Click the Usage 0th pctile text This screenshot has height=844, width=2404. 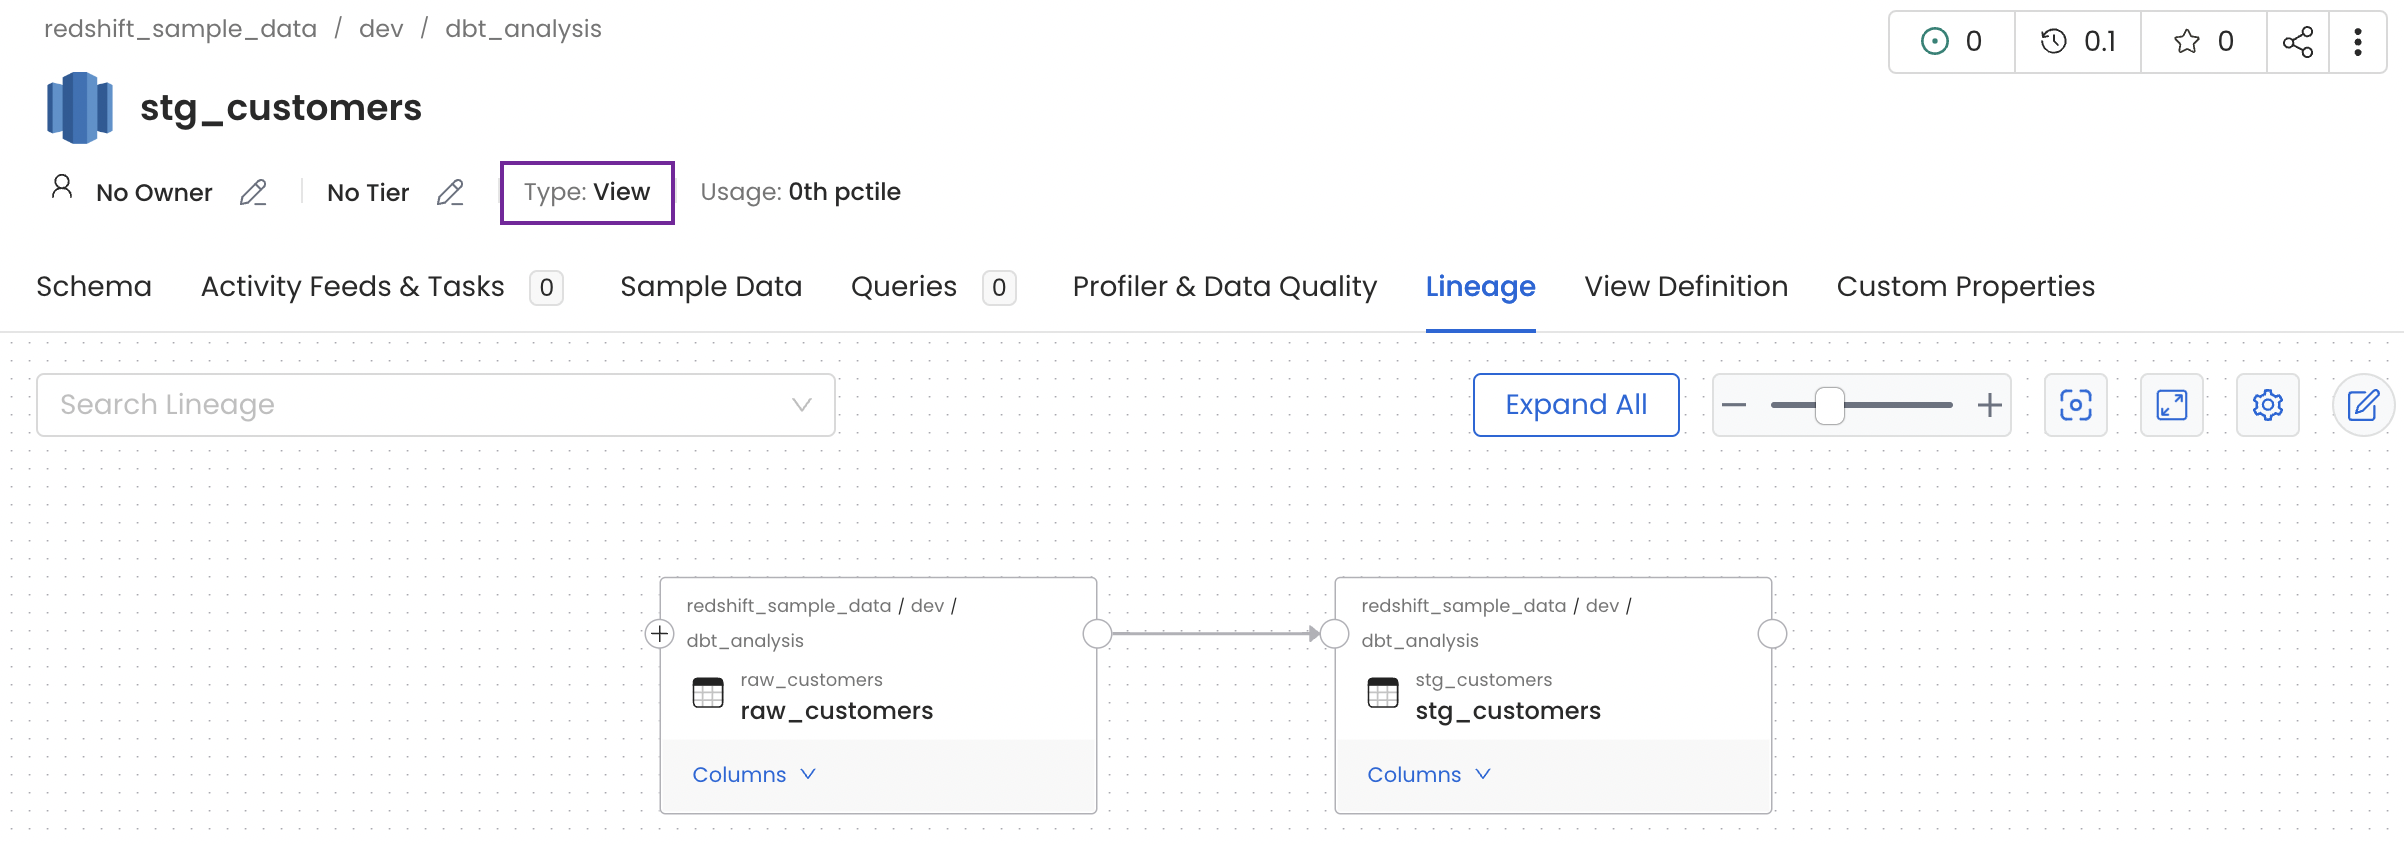tap(800, 192)
